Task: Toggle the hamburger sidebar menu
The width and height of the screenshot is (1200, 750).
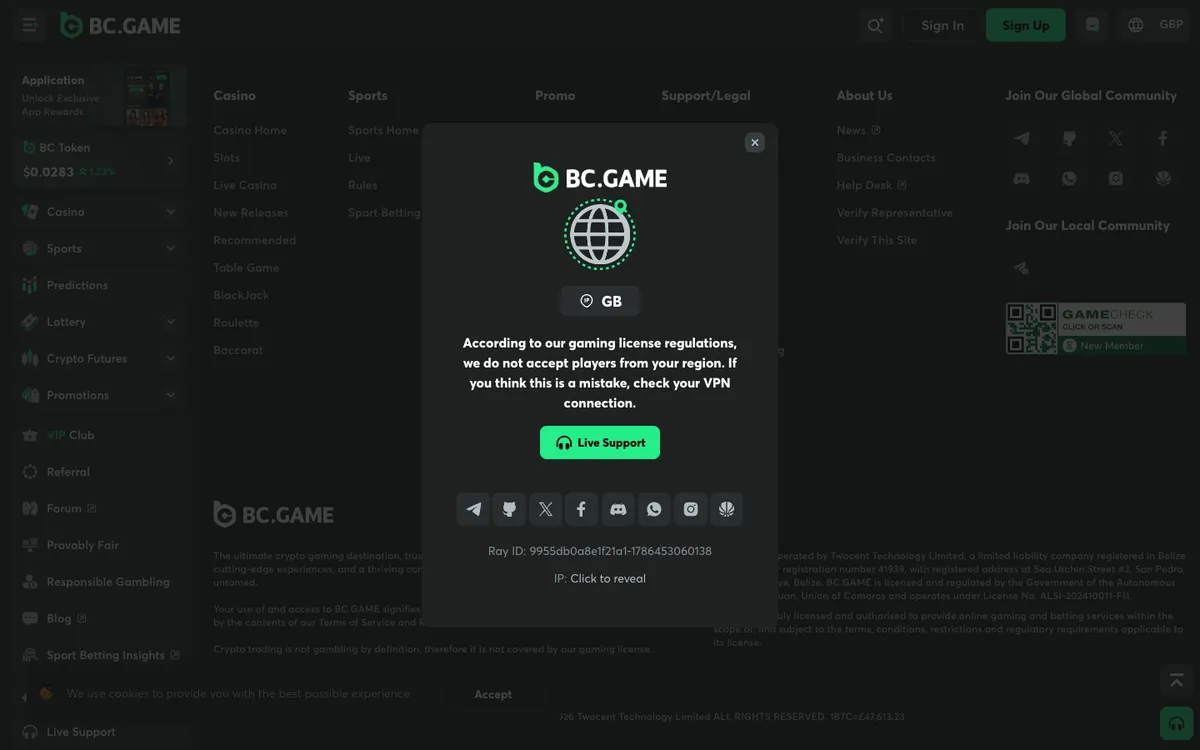Action: pos(30,25)
